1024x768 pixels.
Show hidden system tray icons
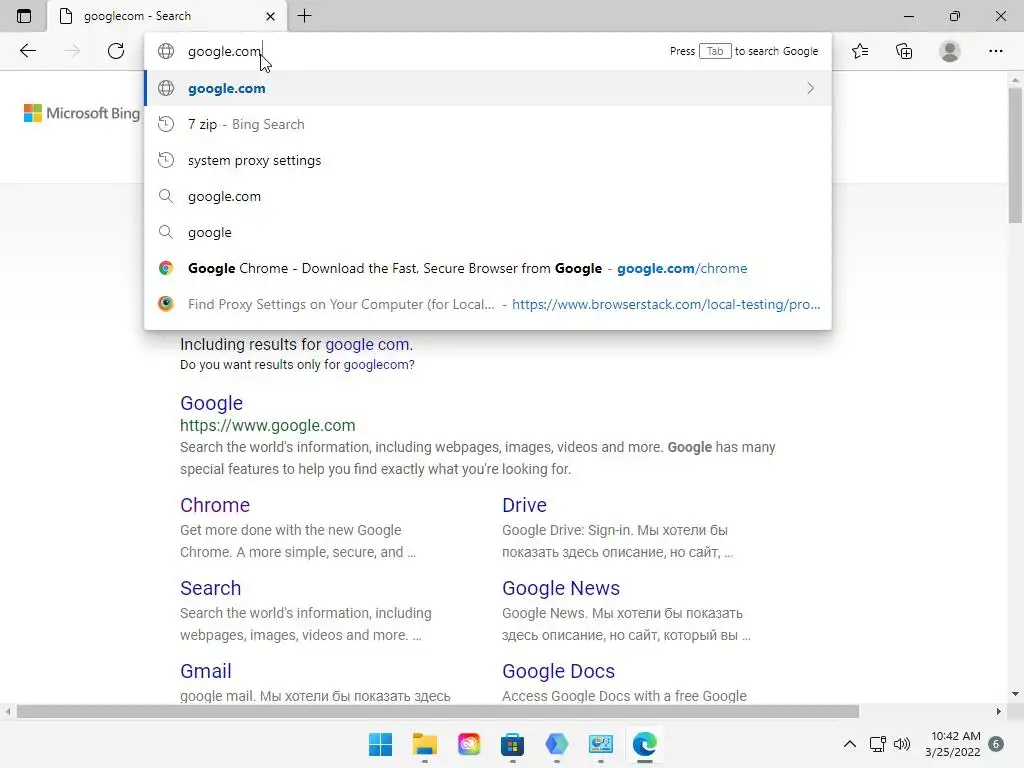(x=850, y=744)
